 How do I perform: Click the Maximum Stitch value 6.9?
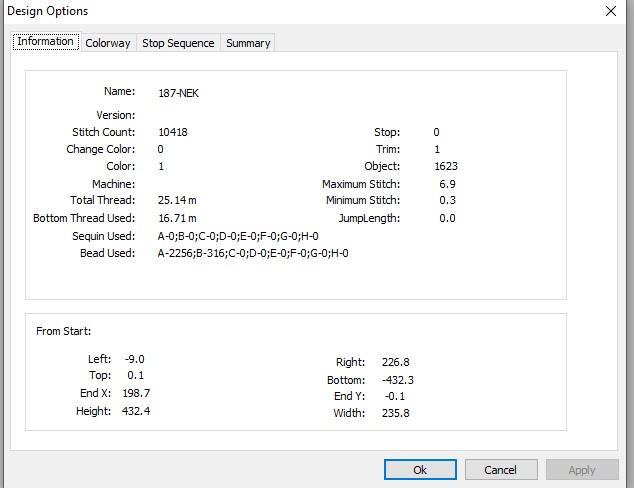(447, 184)
